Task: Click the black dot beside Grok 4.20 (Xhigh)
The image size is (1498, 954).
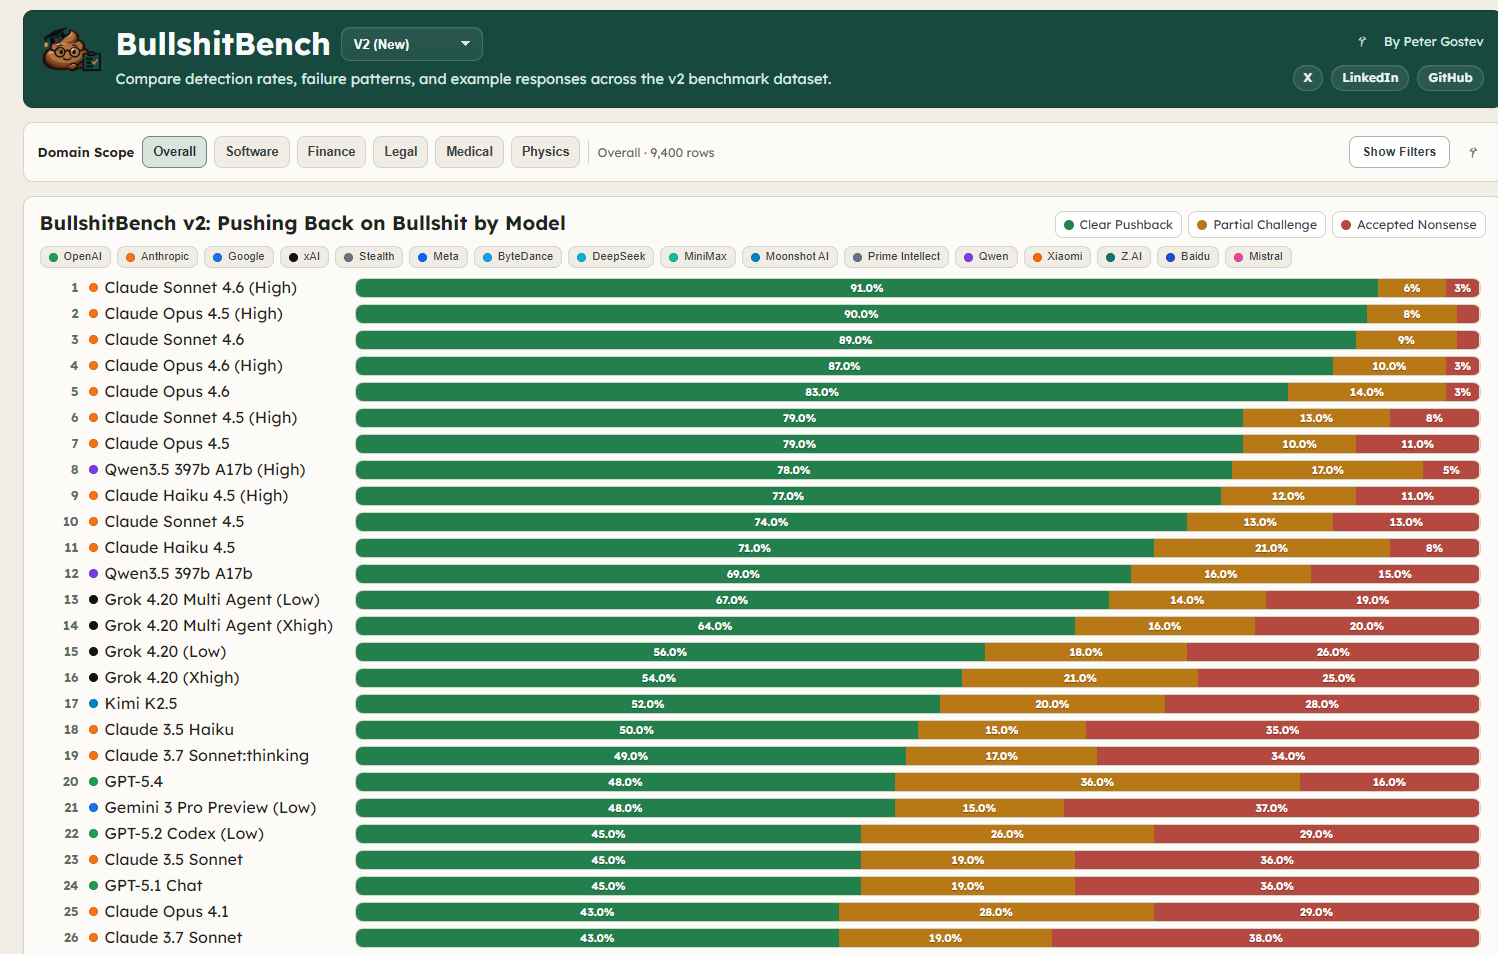Action: pos(93,678)
